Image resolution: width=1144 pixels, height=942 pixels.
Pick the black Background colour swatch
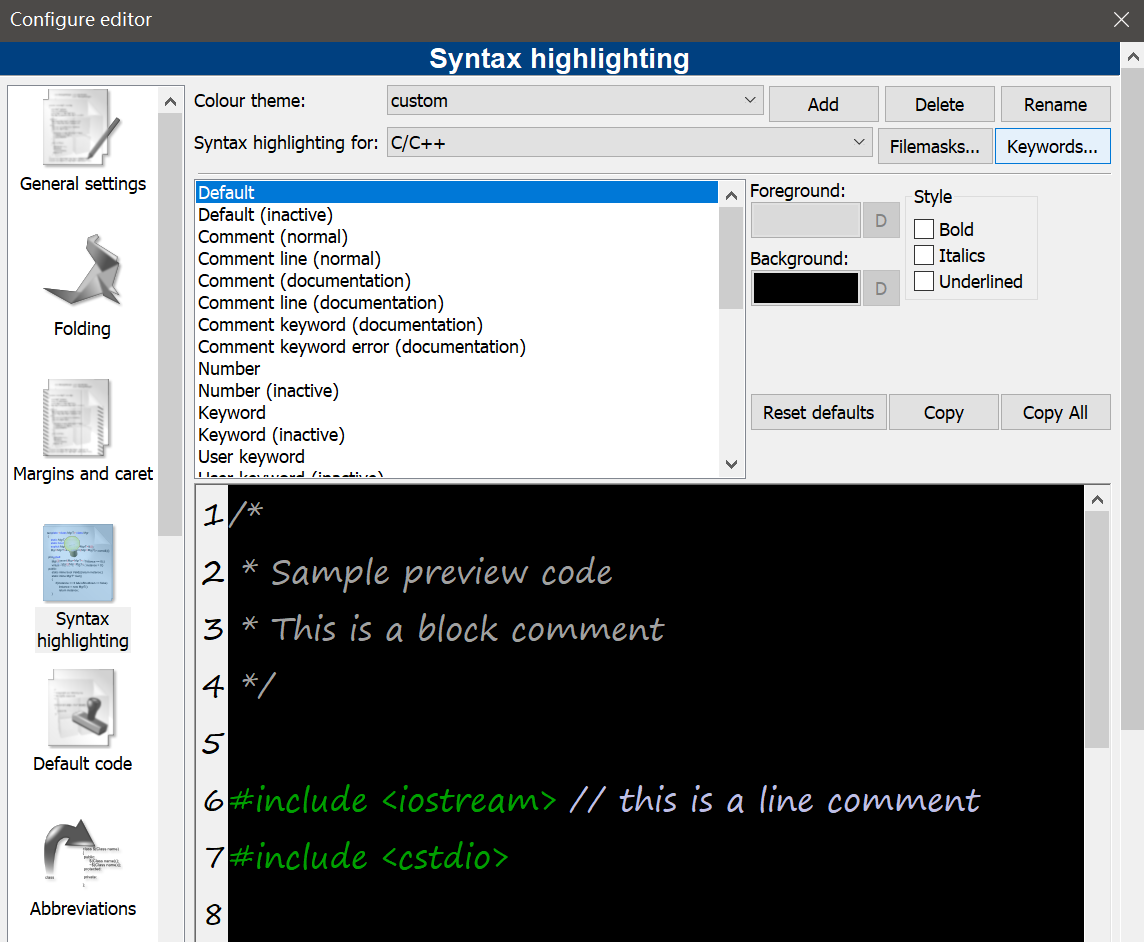[805, 288]
